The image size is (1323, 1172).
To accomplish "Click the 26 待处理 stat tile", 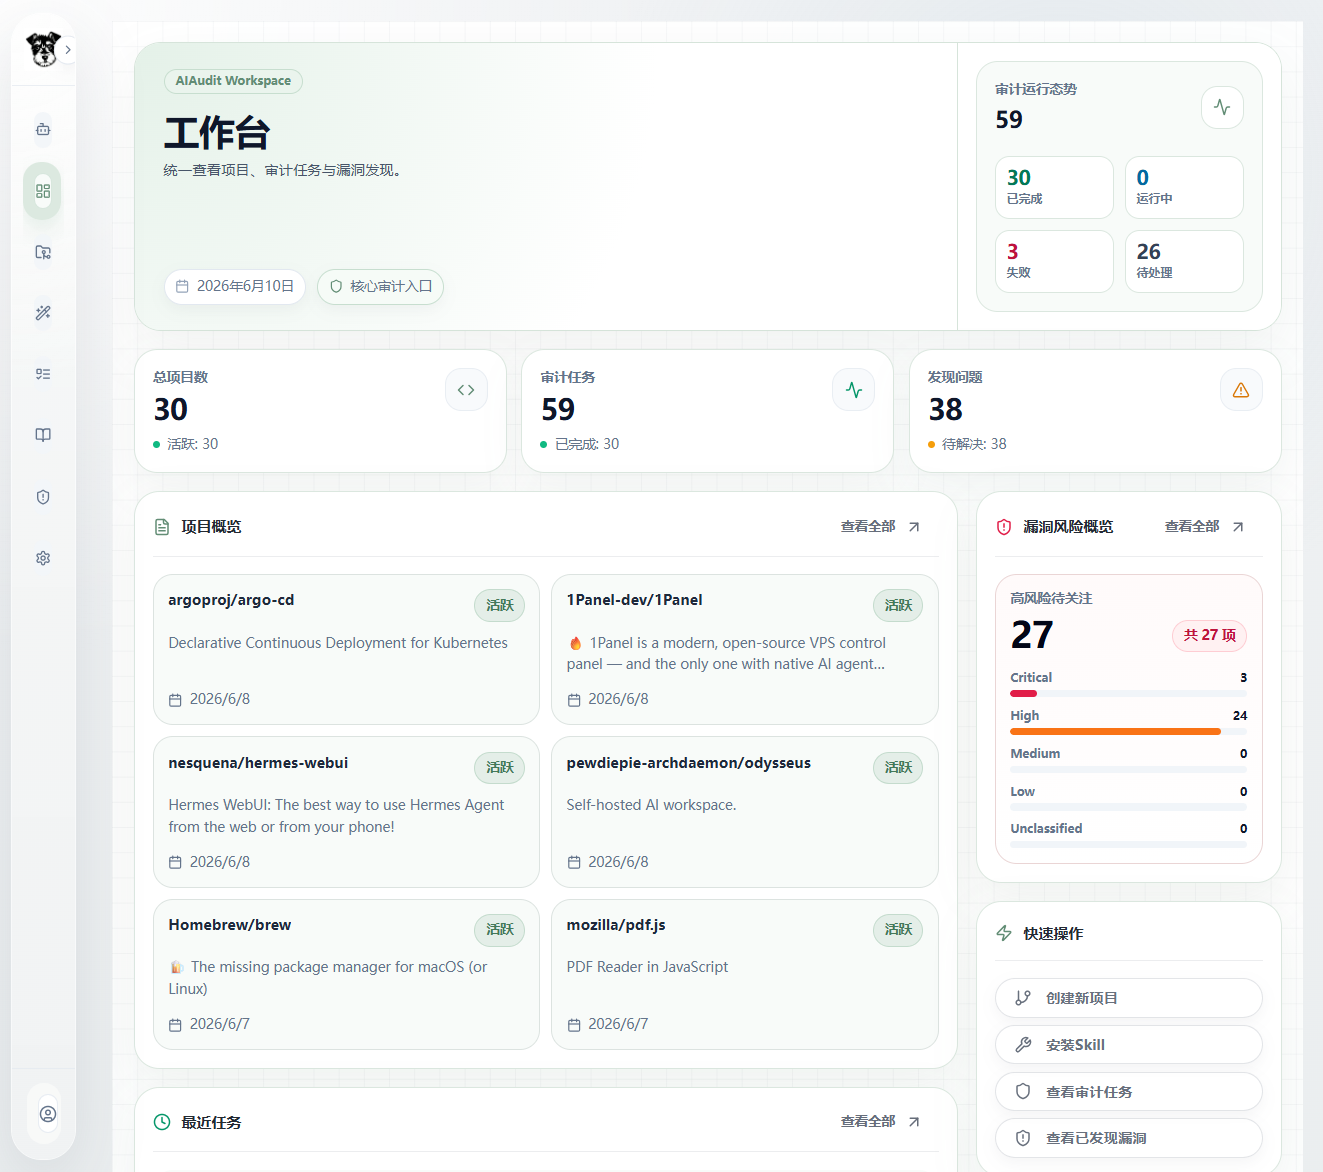I will [1184, 261].
